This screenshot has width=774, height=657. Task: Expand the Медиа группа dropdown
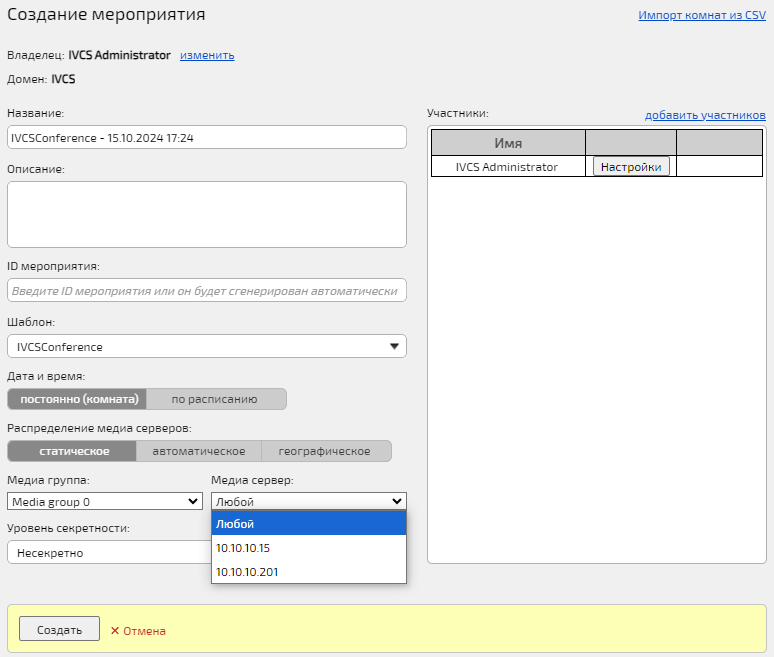click(105, 501)
